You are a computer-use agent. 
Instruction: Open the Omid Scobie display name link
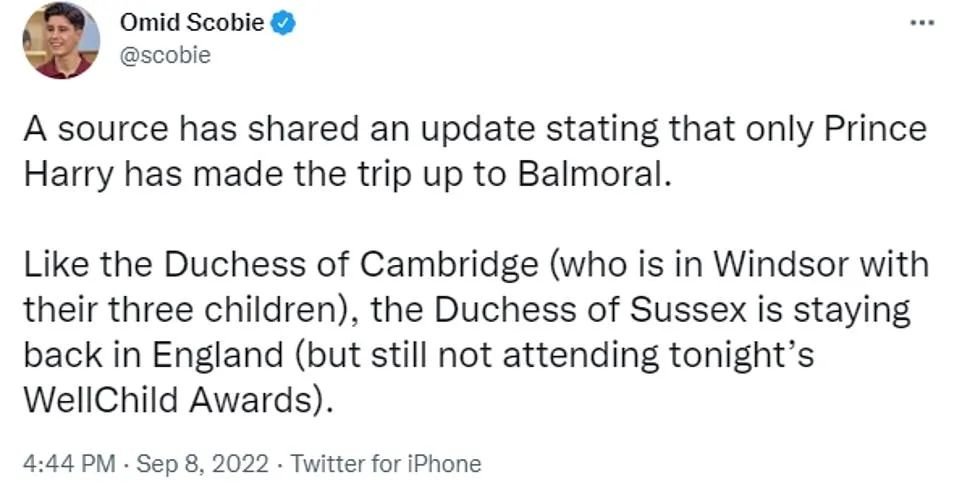tap(192, 23)
